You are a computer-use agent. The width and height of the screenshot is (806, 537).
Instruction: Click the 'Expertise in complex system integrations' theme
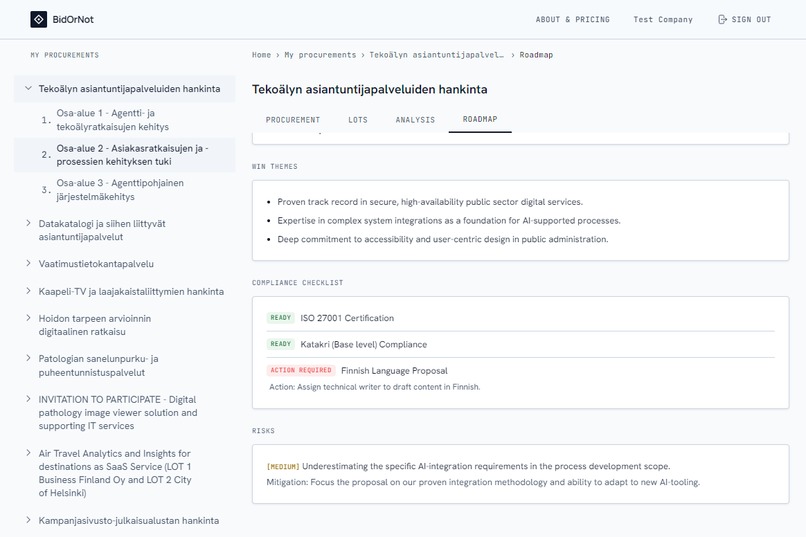(449, 220)
